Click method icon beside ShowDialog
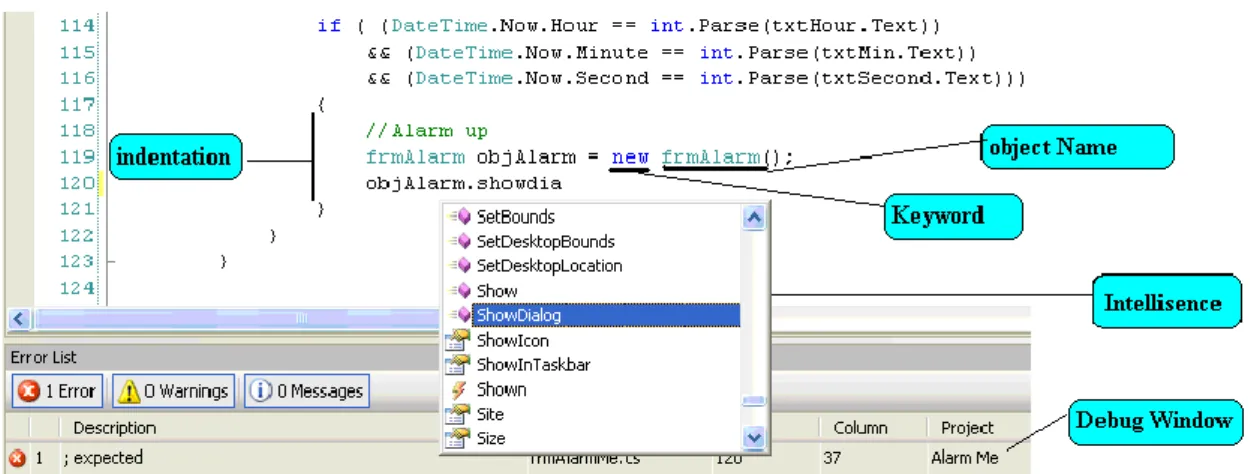This screenshot has width=1254, height=474. point(460,315)
